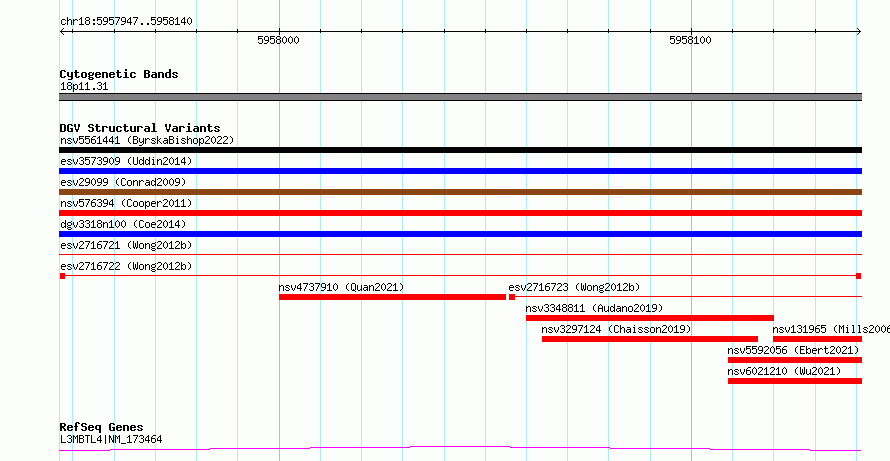Click the blue esv3573909 variant bar
The image size is (890, 461).
460,171
